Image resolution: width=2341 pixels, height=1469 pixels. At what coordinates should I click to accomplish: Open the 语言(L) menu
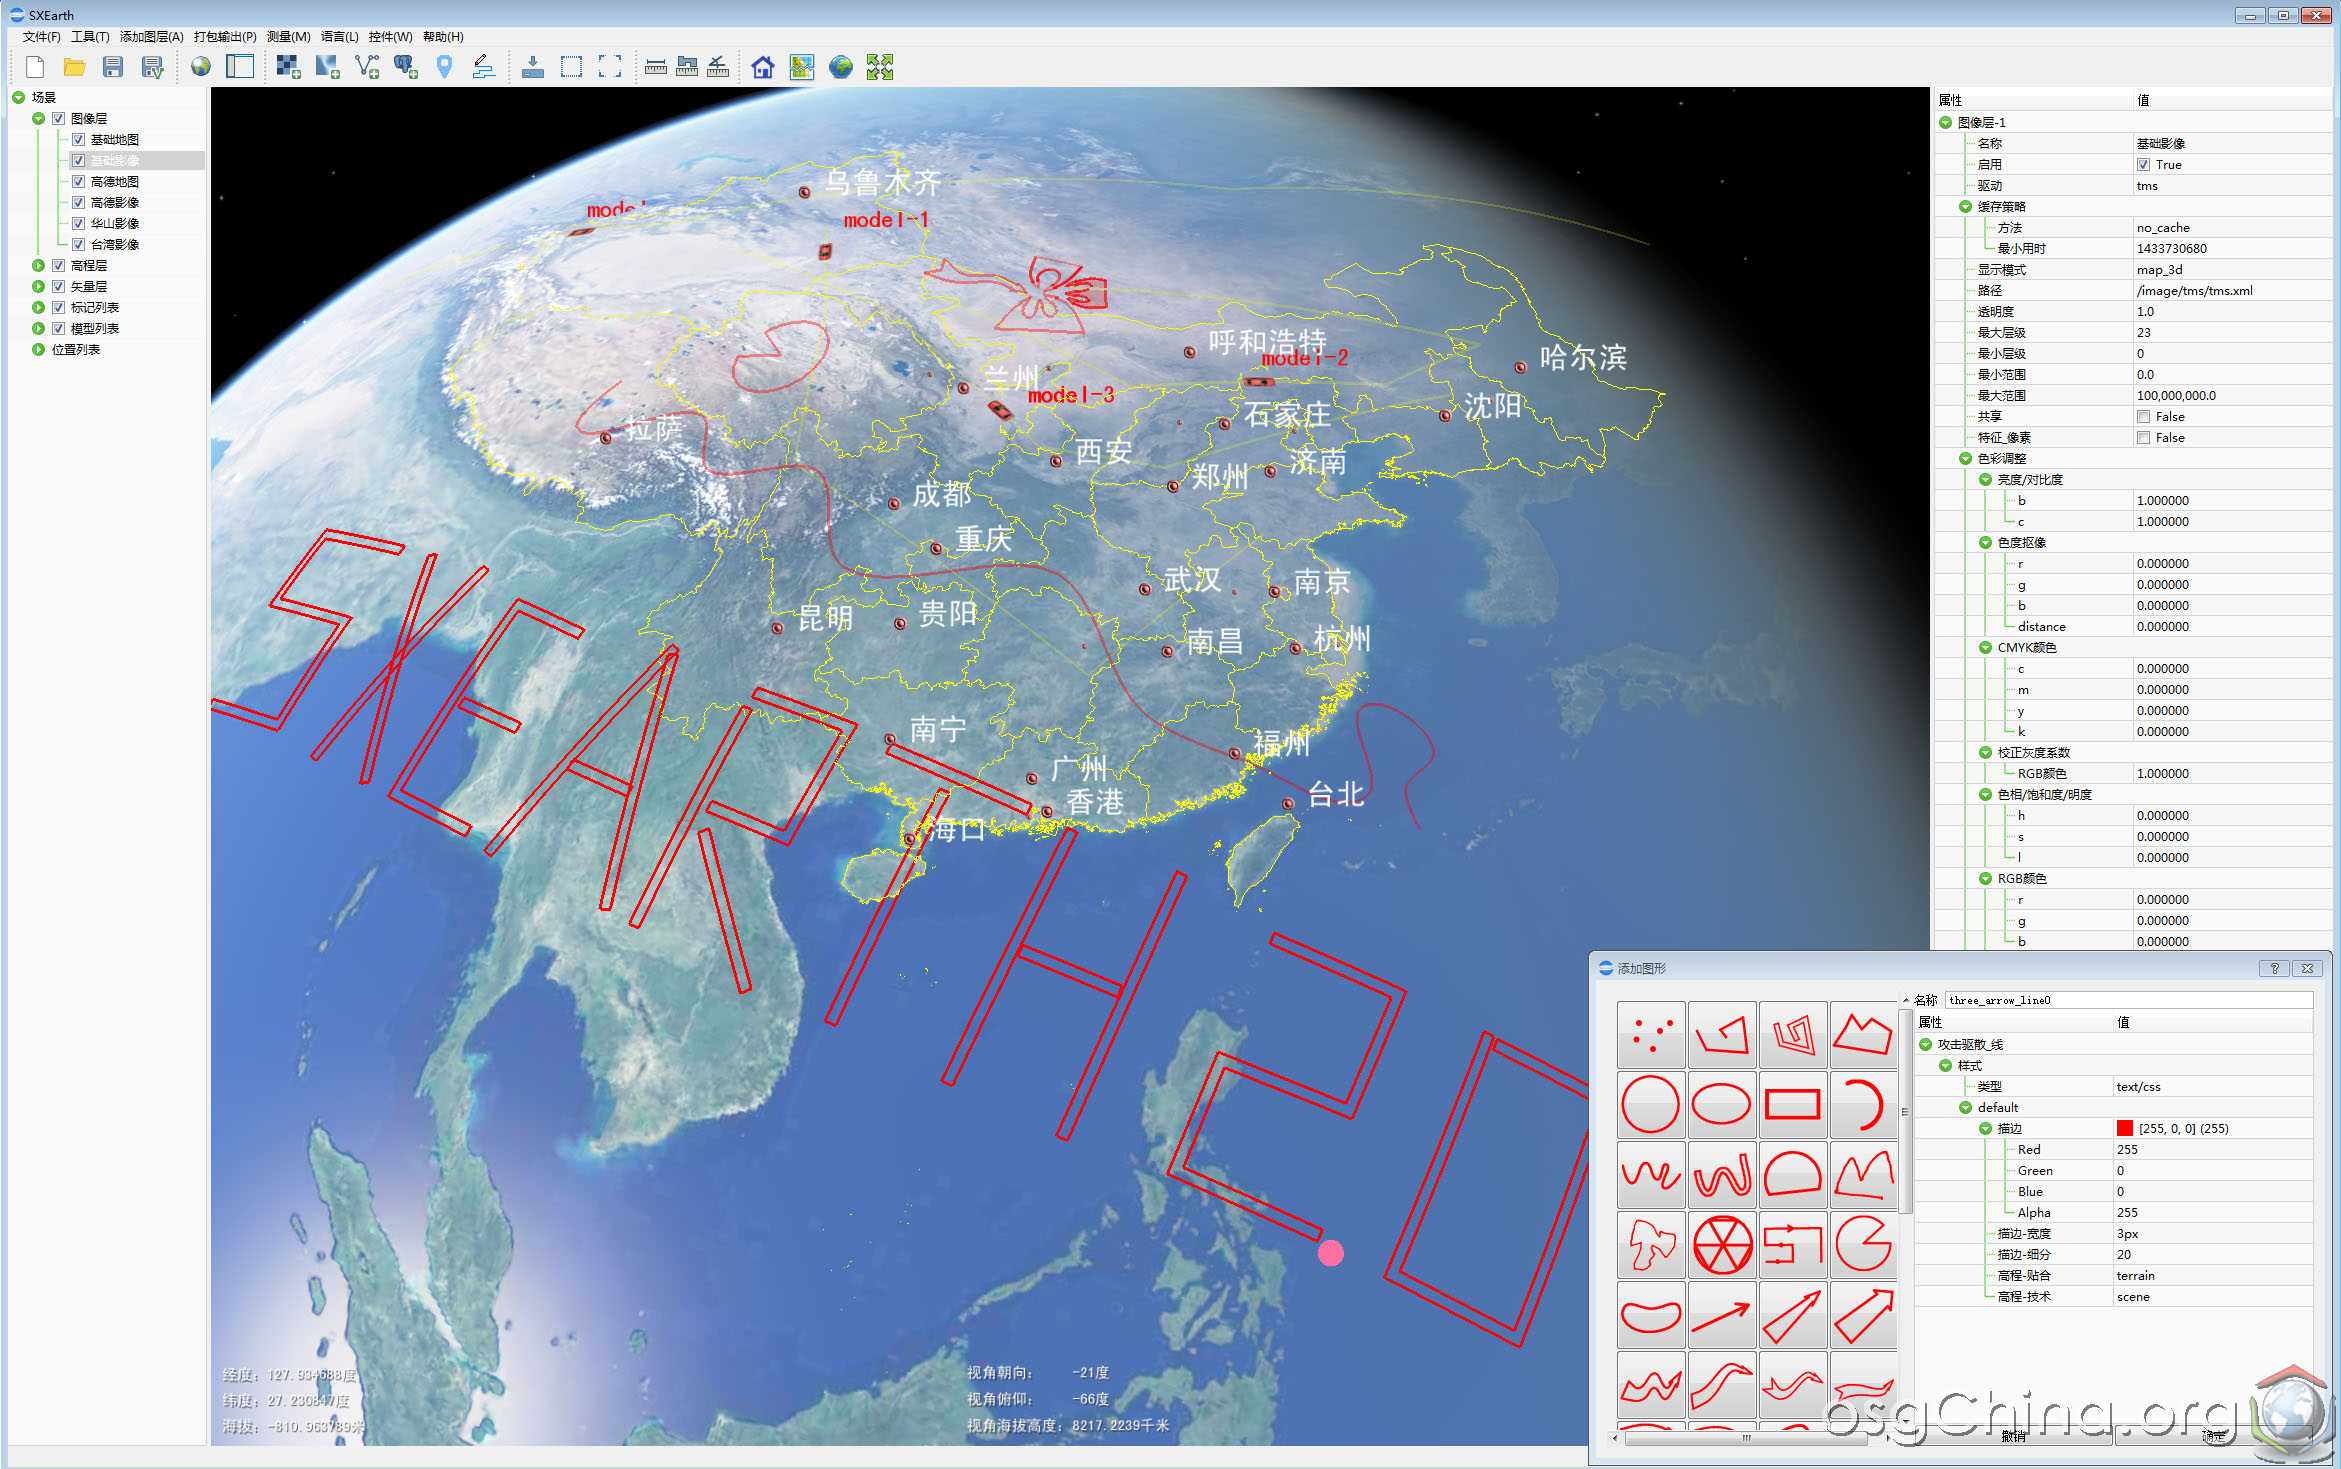pyautogui.click(x=339, y=36)
